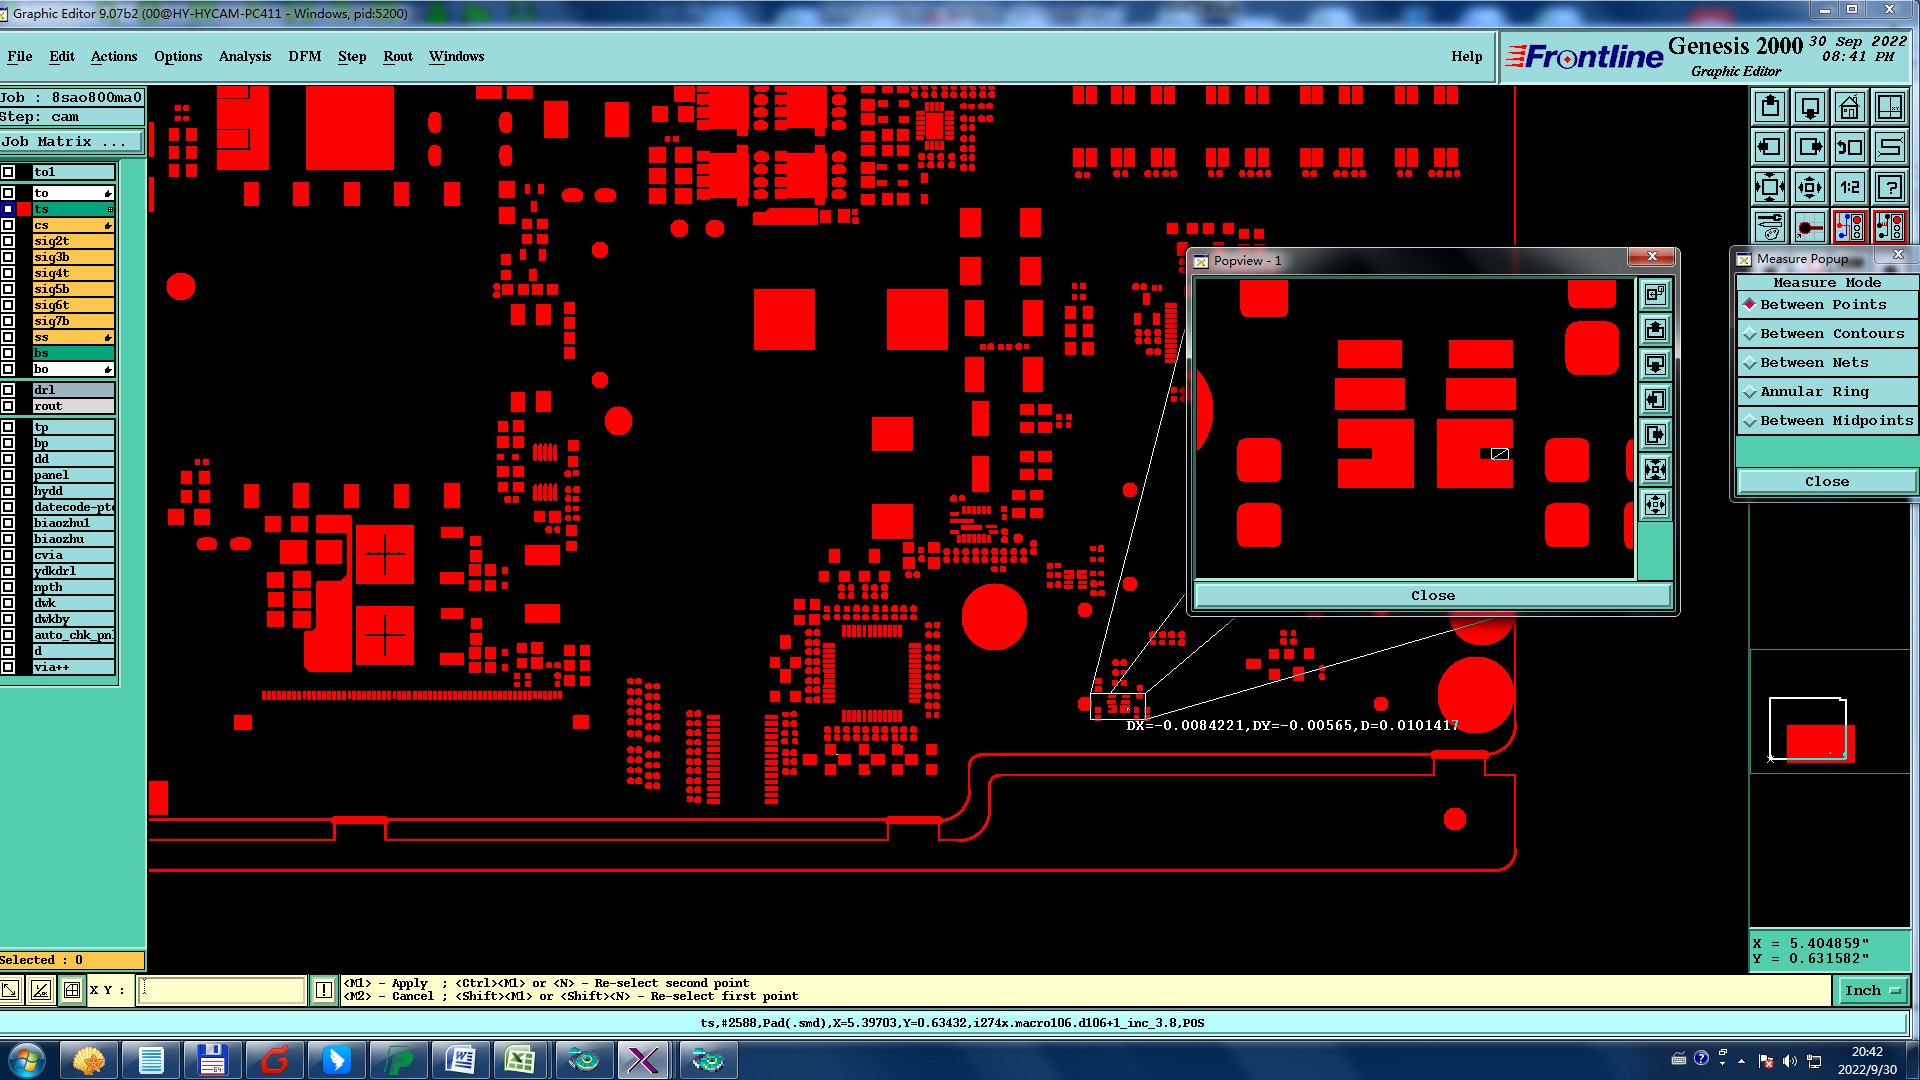
Task: Open the Analysis menu
Action: (245, 57)
